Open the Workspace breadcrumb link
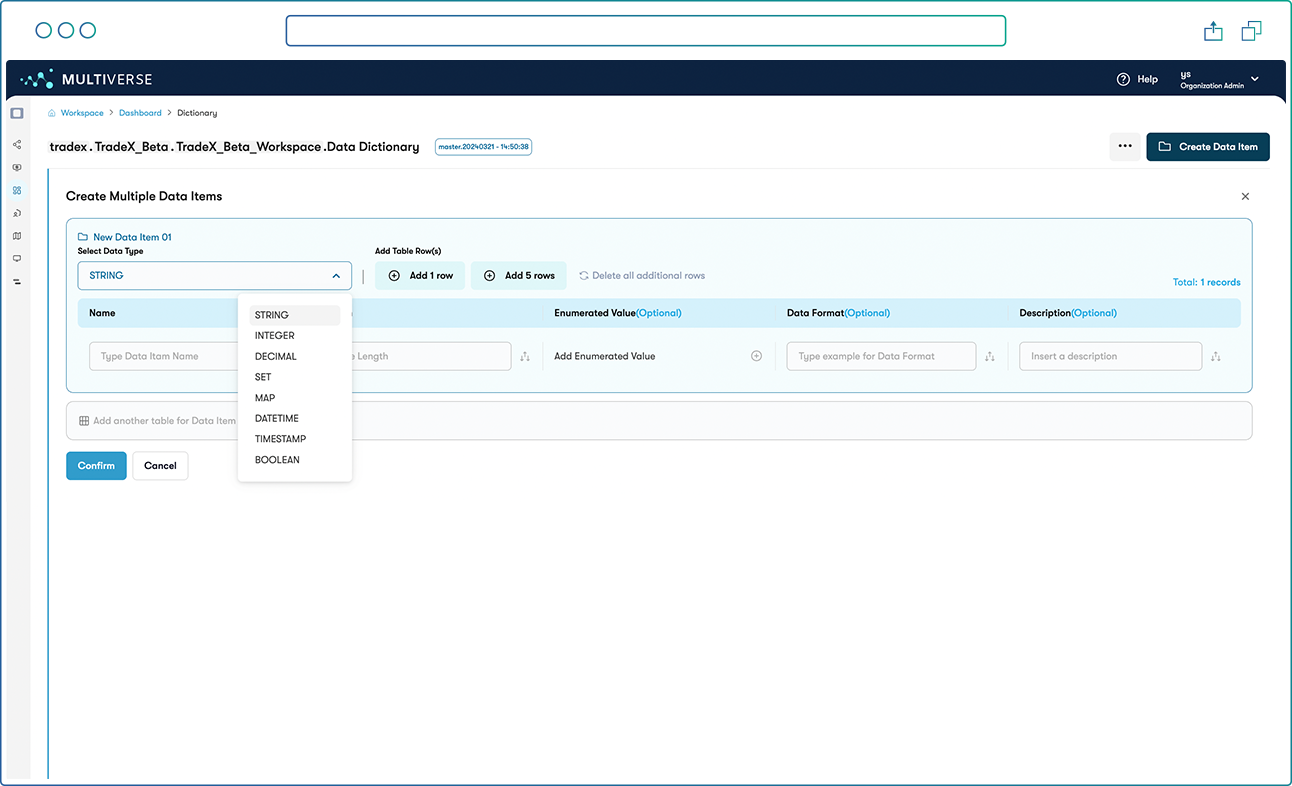Viewport: 1292px width, 786px height. coord(82,113)
